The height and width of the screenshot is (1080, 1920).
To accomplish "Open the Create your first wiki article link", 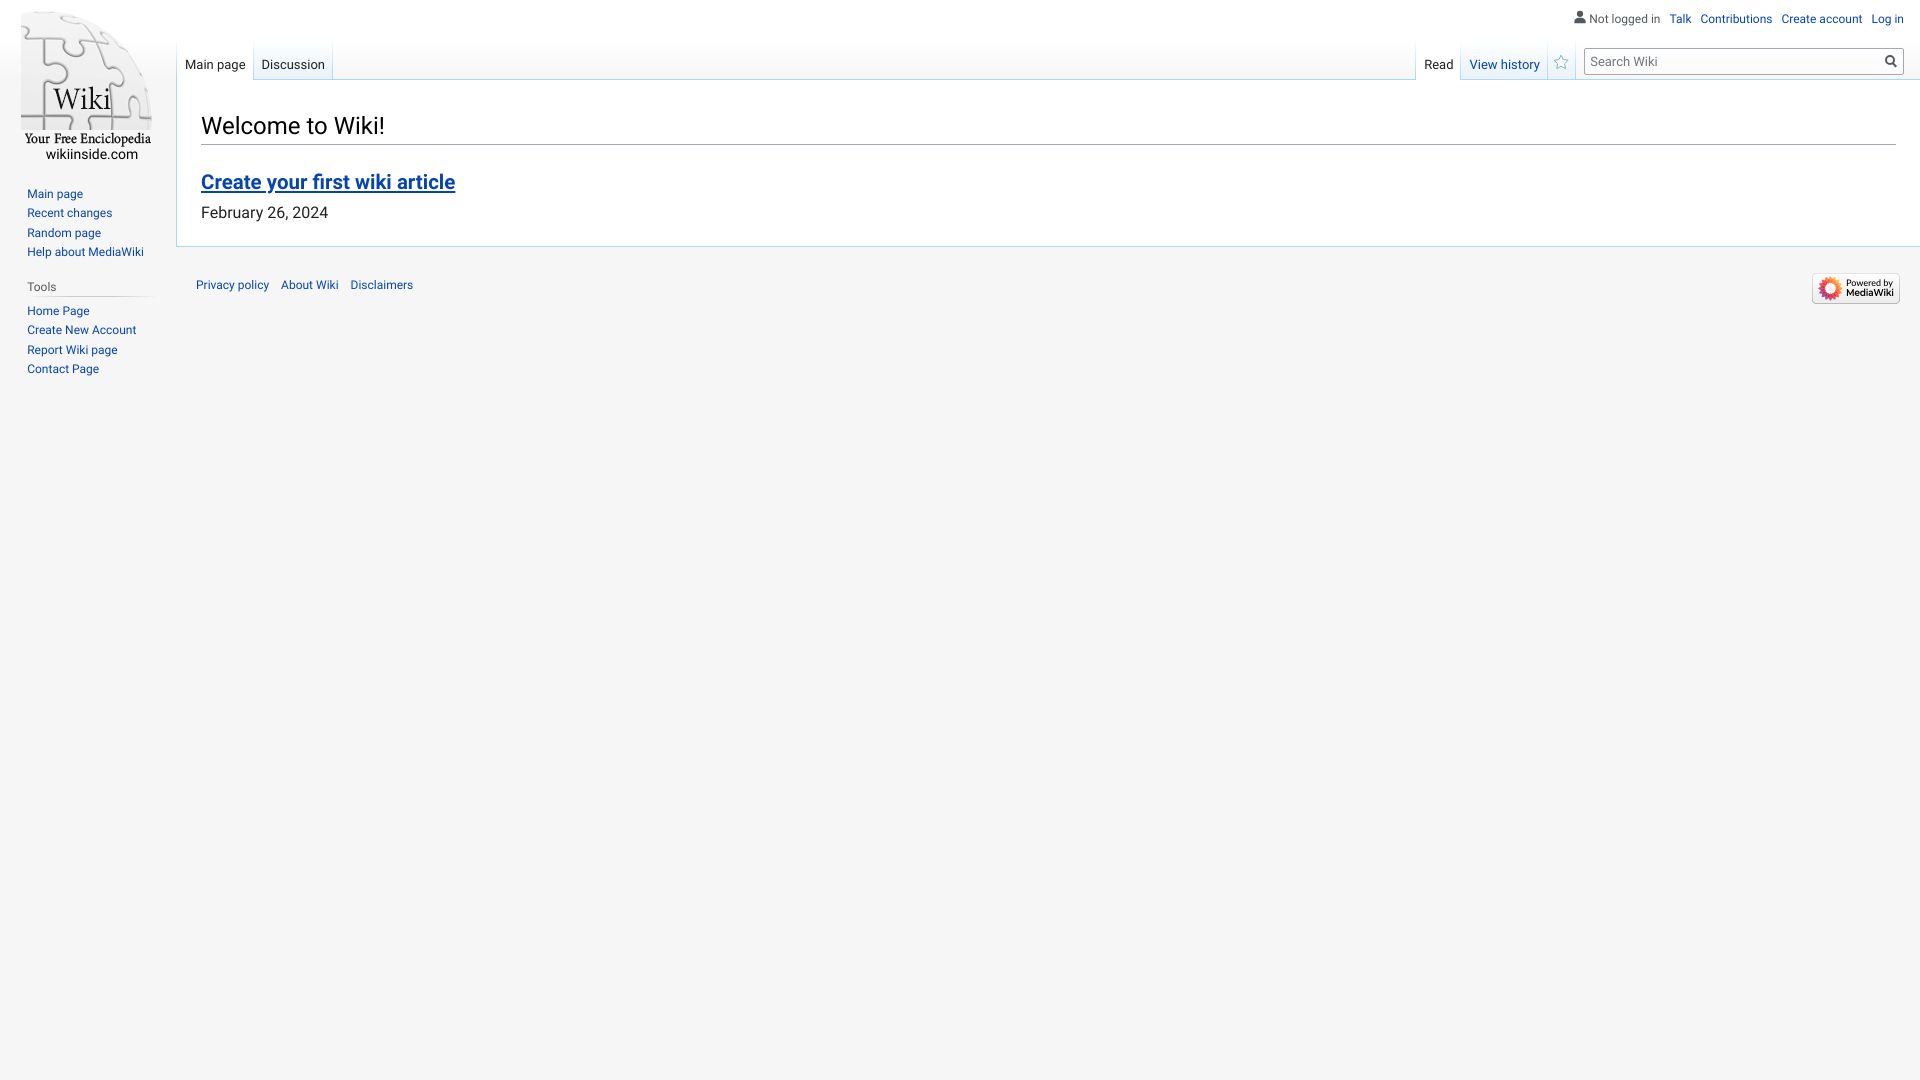I will tap(327, 181).
